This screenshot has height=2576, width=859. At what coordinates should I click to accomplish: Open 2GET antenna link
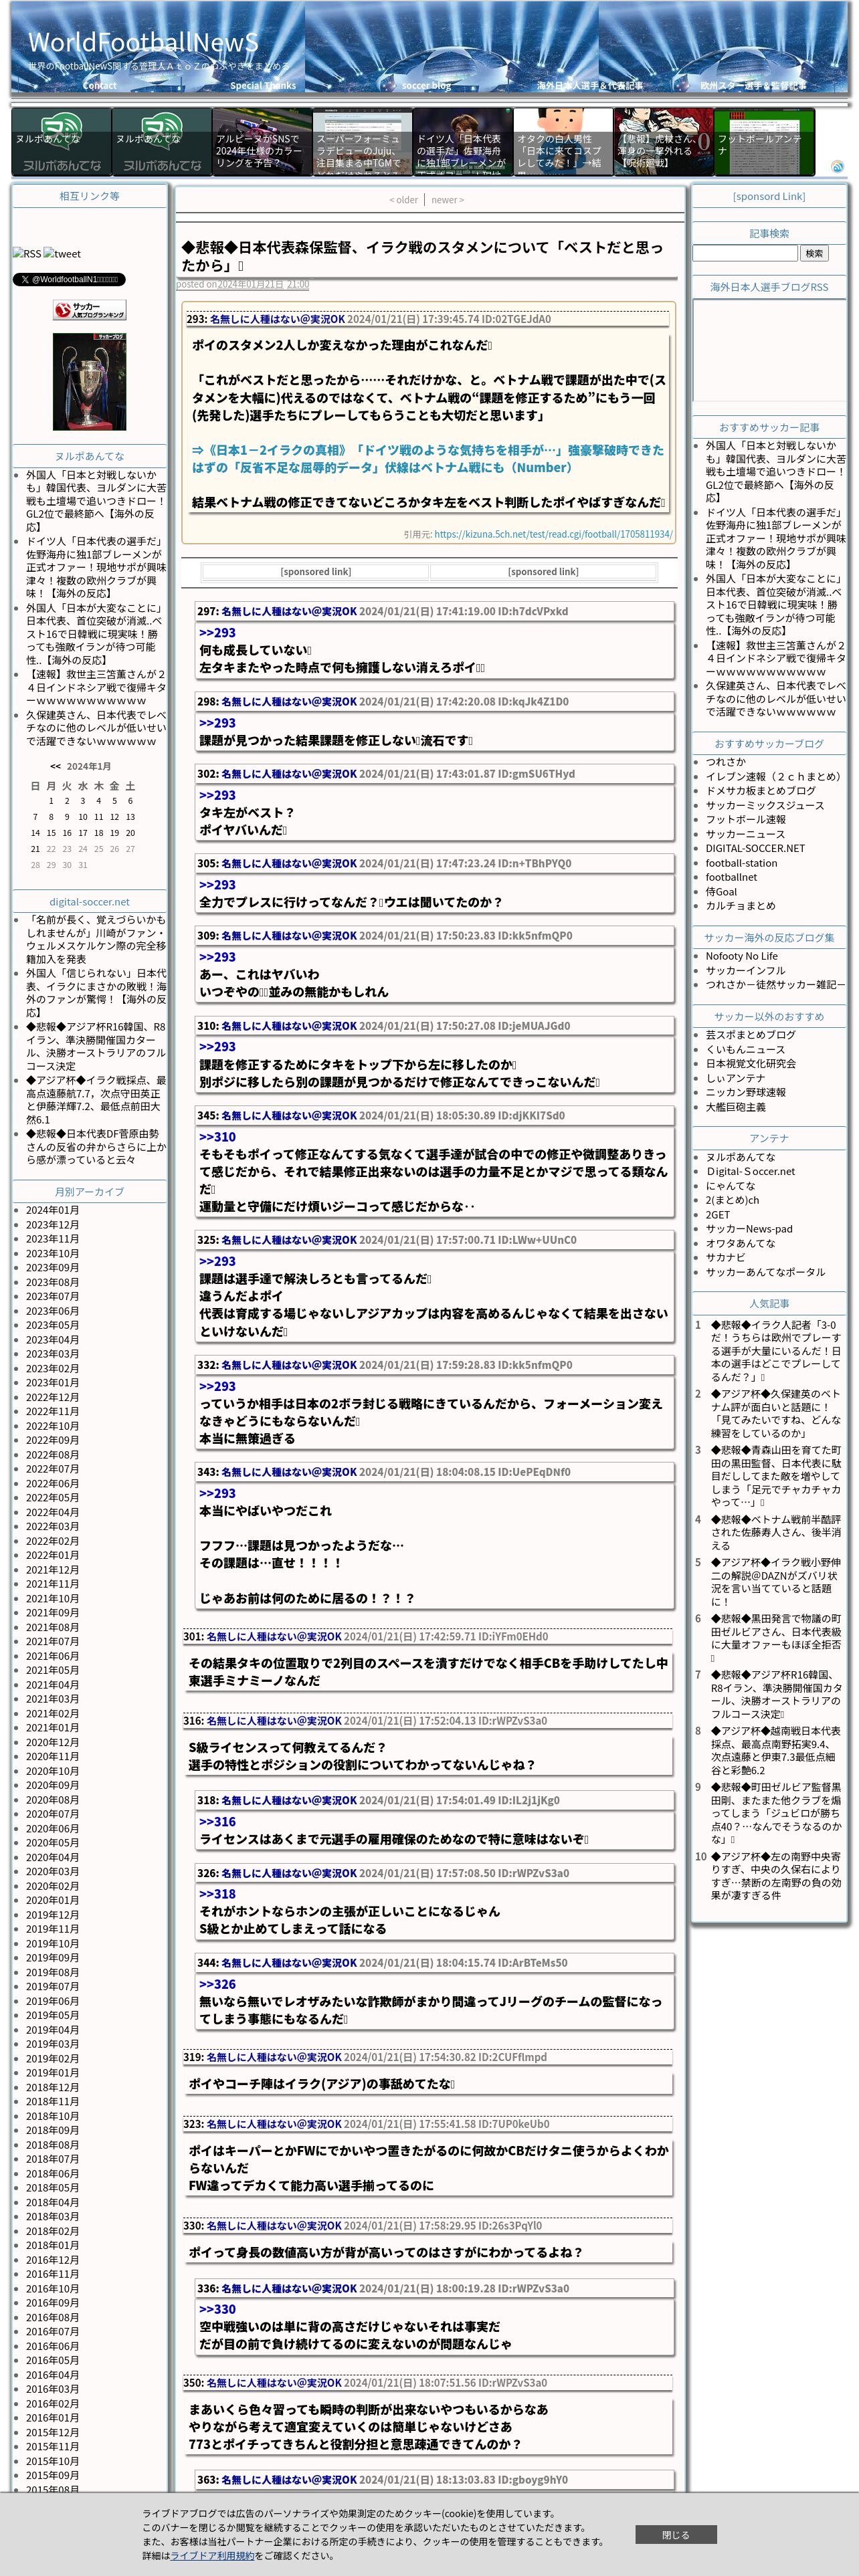[718, 1215]
